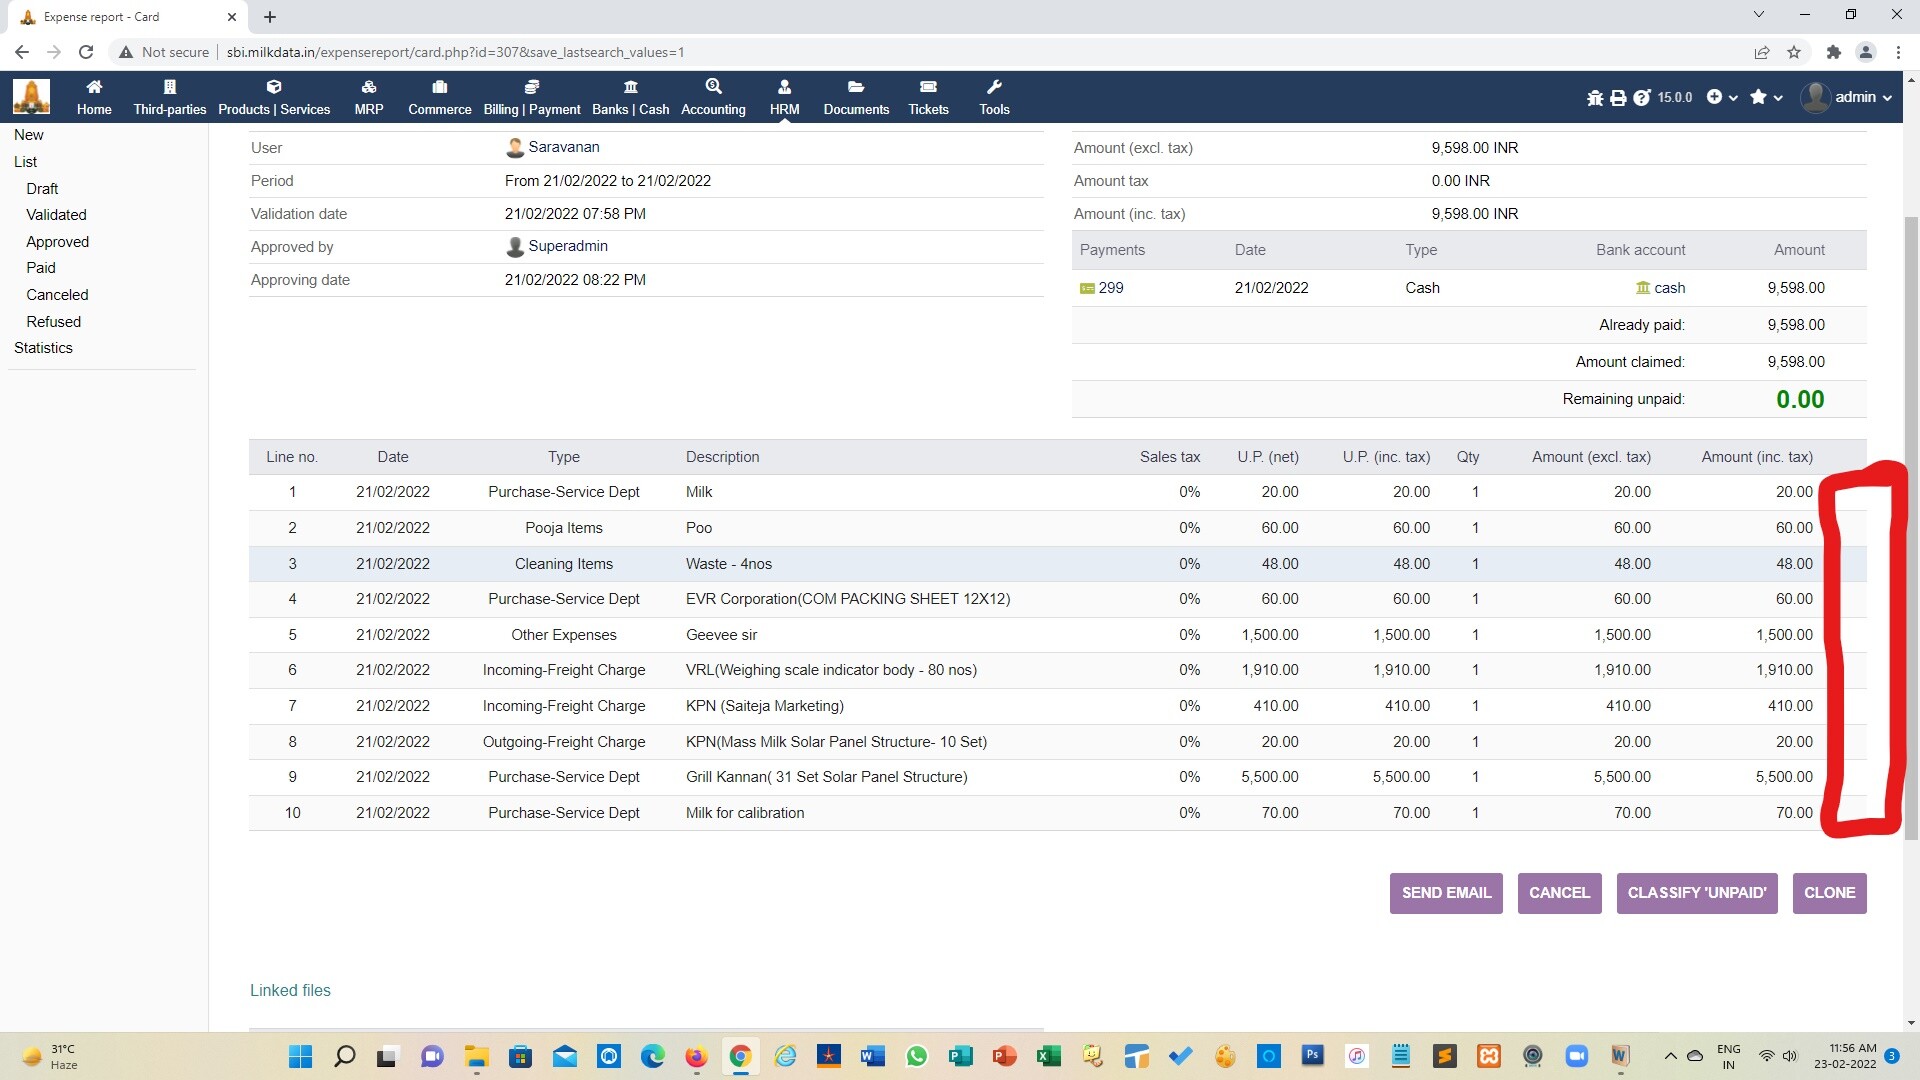Show hidden system tray icons
The width and height of the screenshot is (1920, 1080).
[1670, 1056]
